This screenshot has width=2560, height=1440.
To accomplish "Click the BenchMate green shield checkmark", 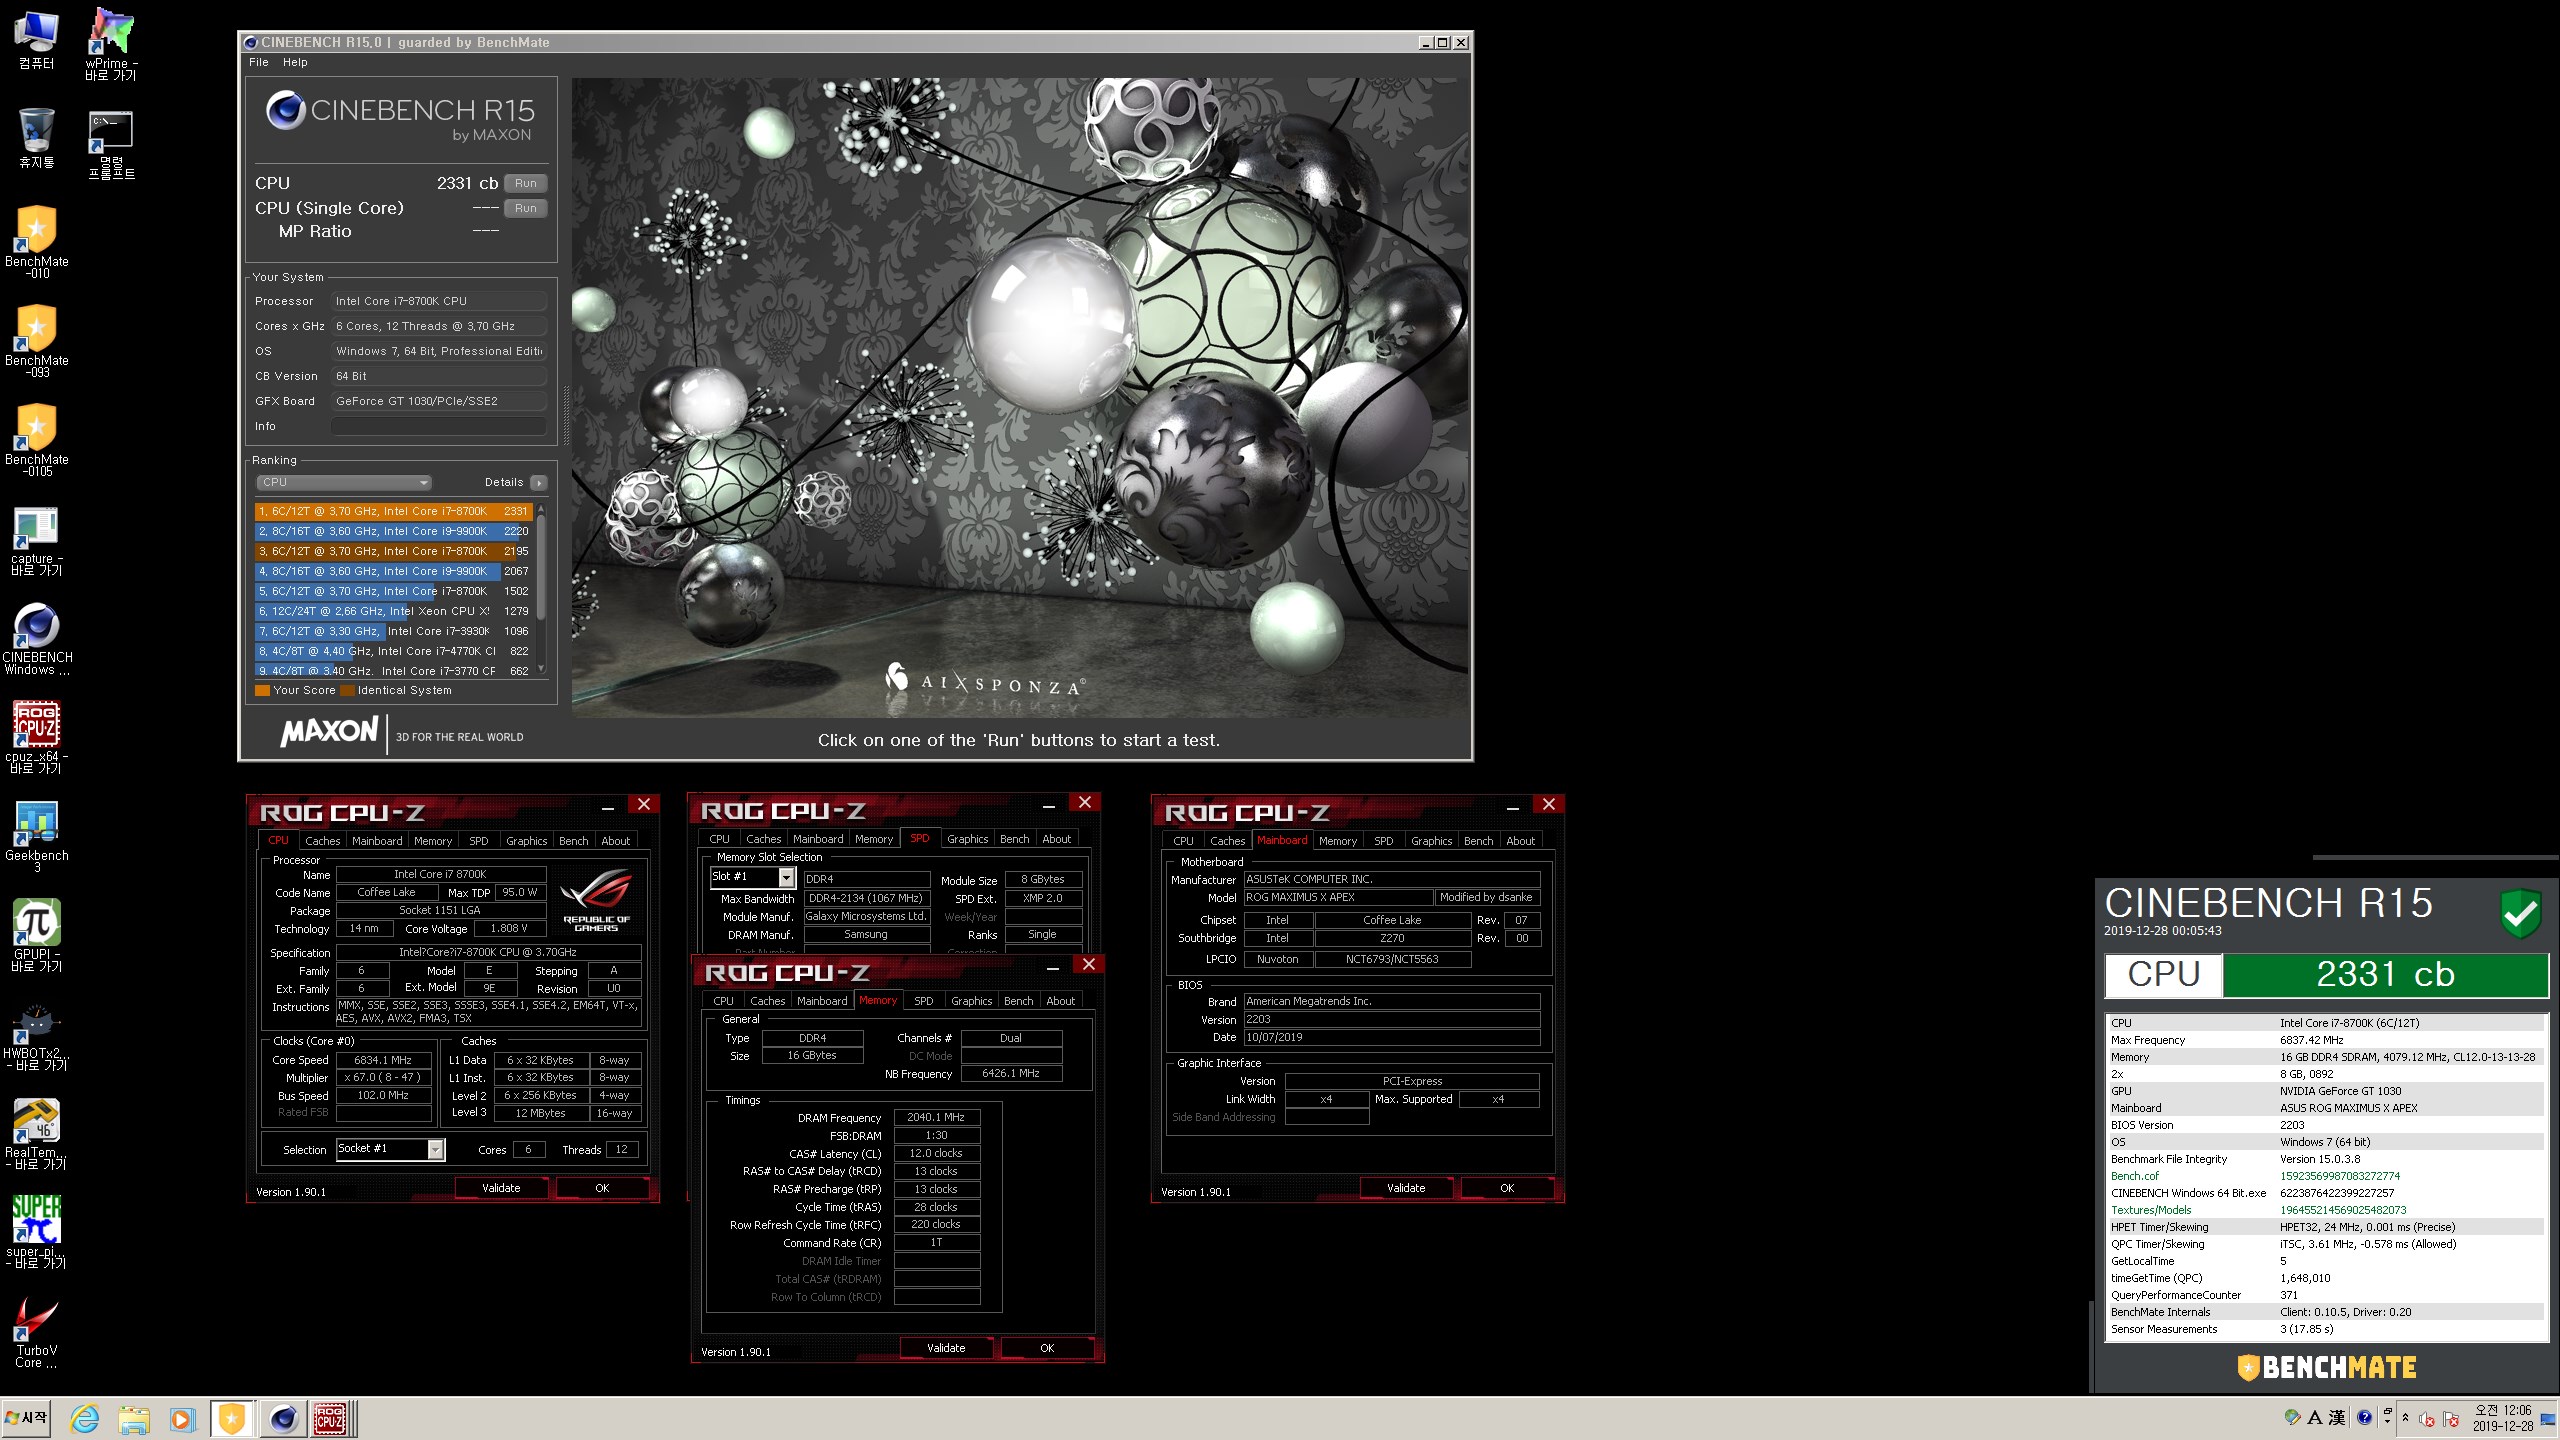I will (2520, 913).
